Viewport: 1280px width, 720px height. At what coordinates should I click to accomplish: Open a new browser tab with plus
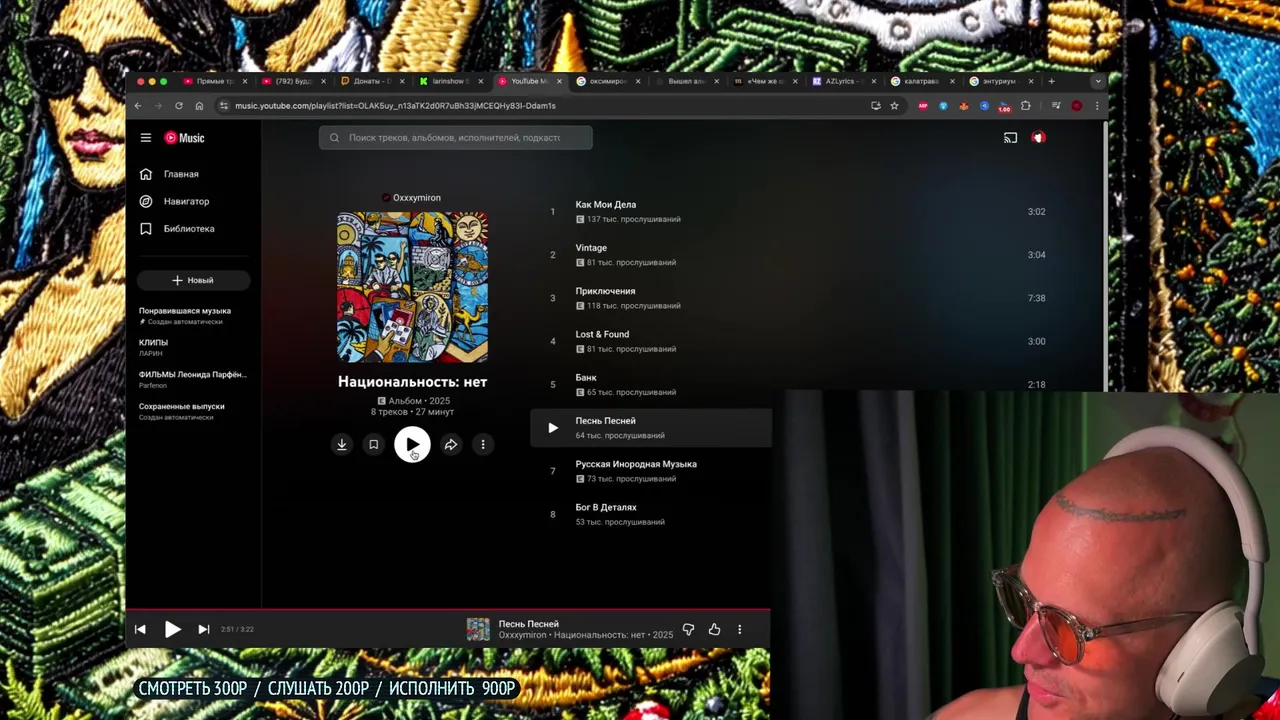point(1051,81)
